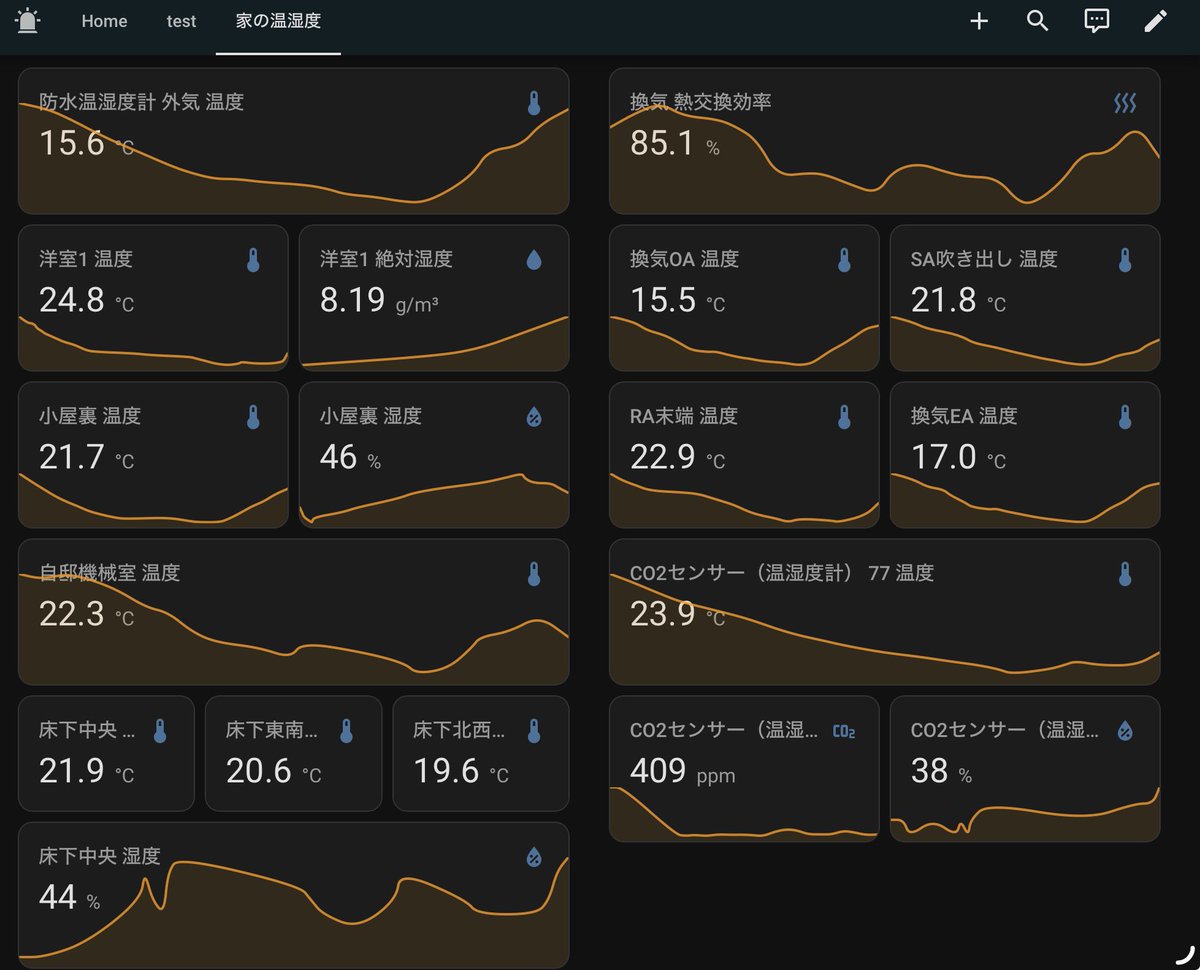This screenshot has width=1200, height=970.
Task: Click the 20.6 °C underfloor value
Action: pyautogui.click(x=273, y=771)
